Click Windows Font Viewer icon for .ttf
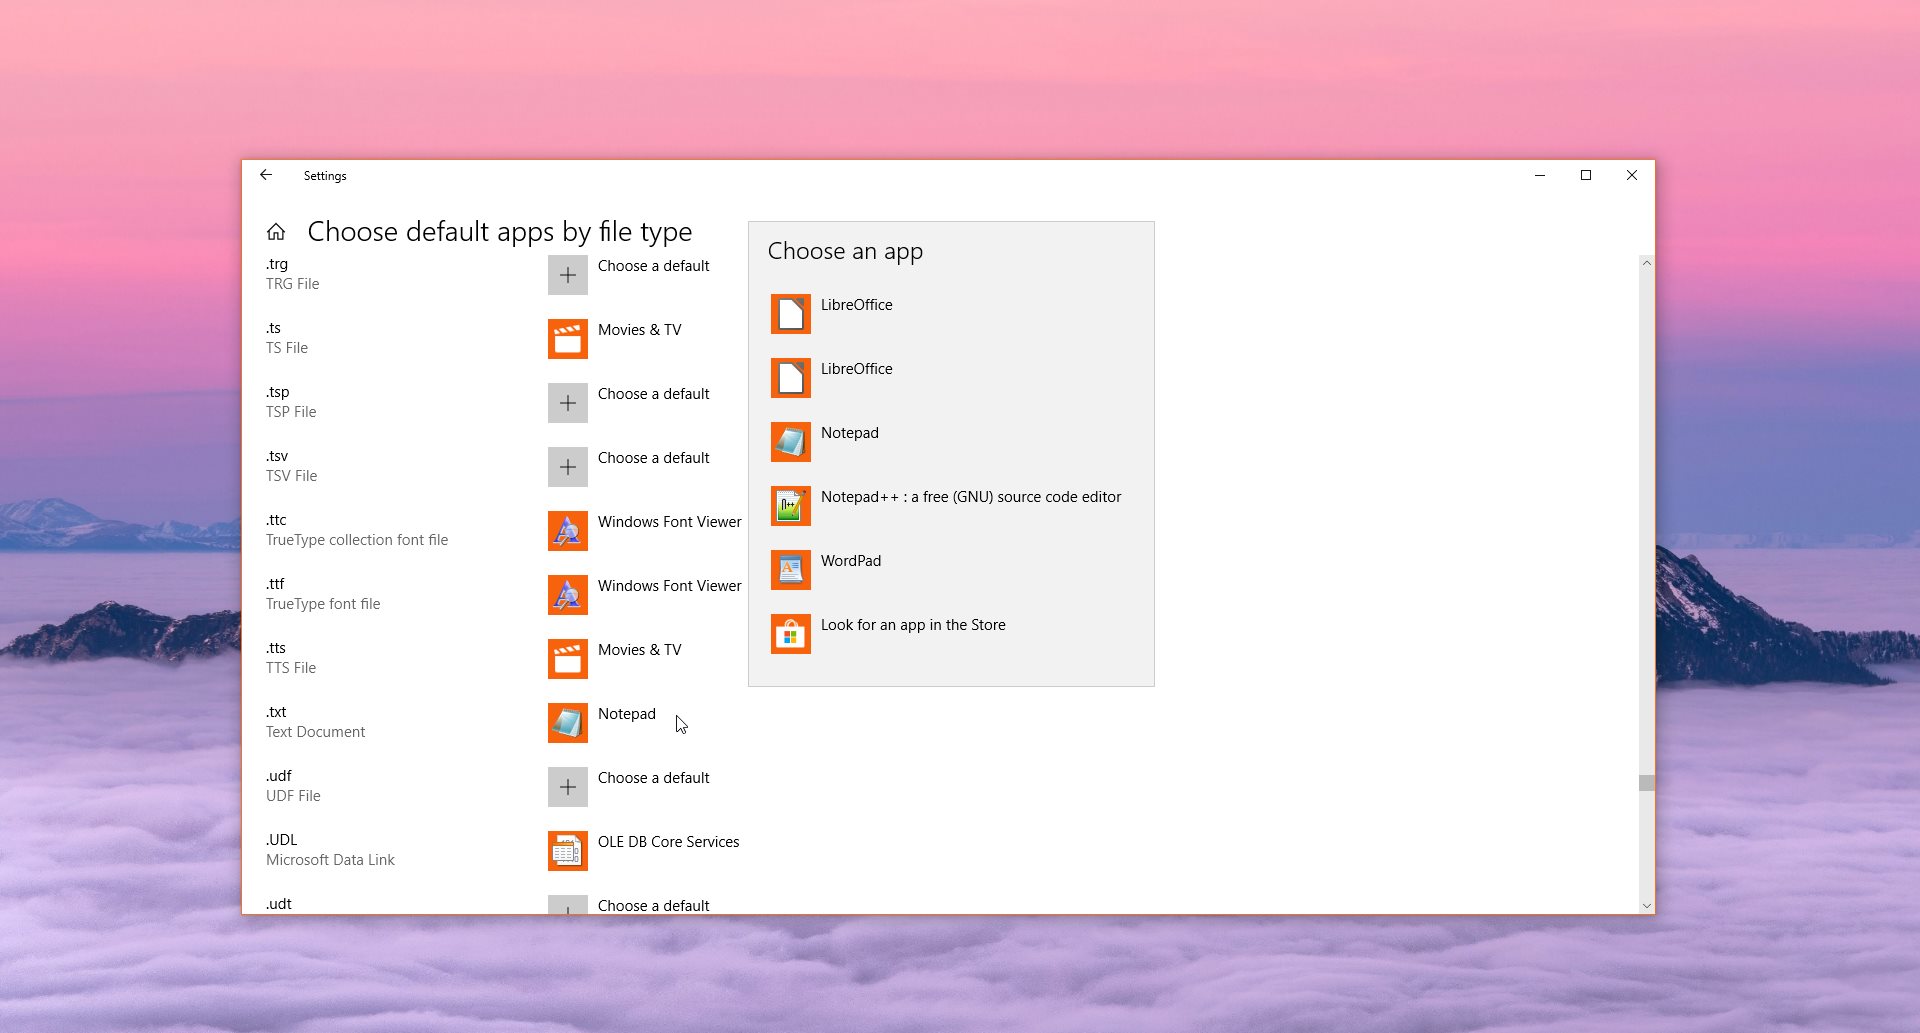The image size is (1920, 1033). coord(567,595)
